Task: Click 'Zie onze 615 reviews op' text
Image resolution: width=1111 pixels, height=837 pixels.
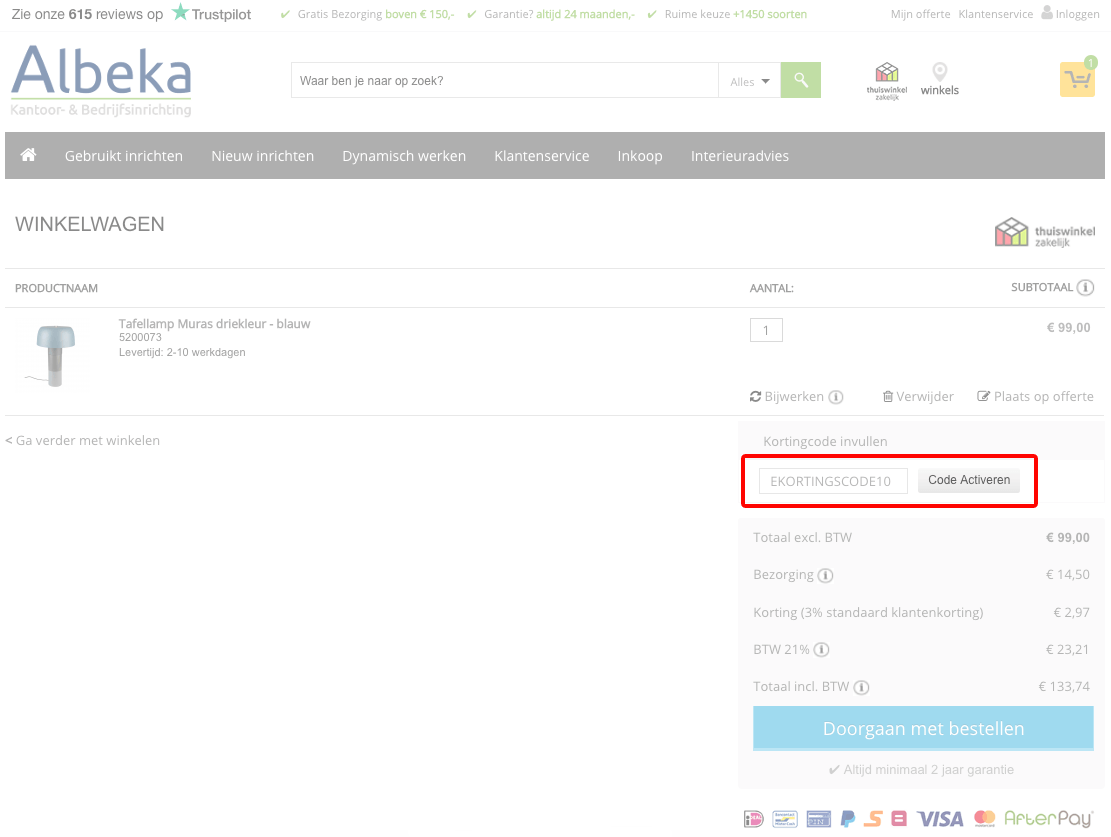Action: pyautogui.click(x=87, y=14)
